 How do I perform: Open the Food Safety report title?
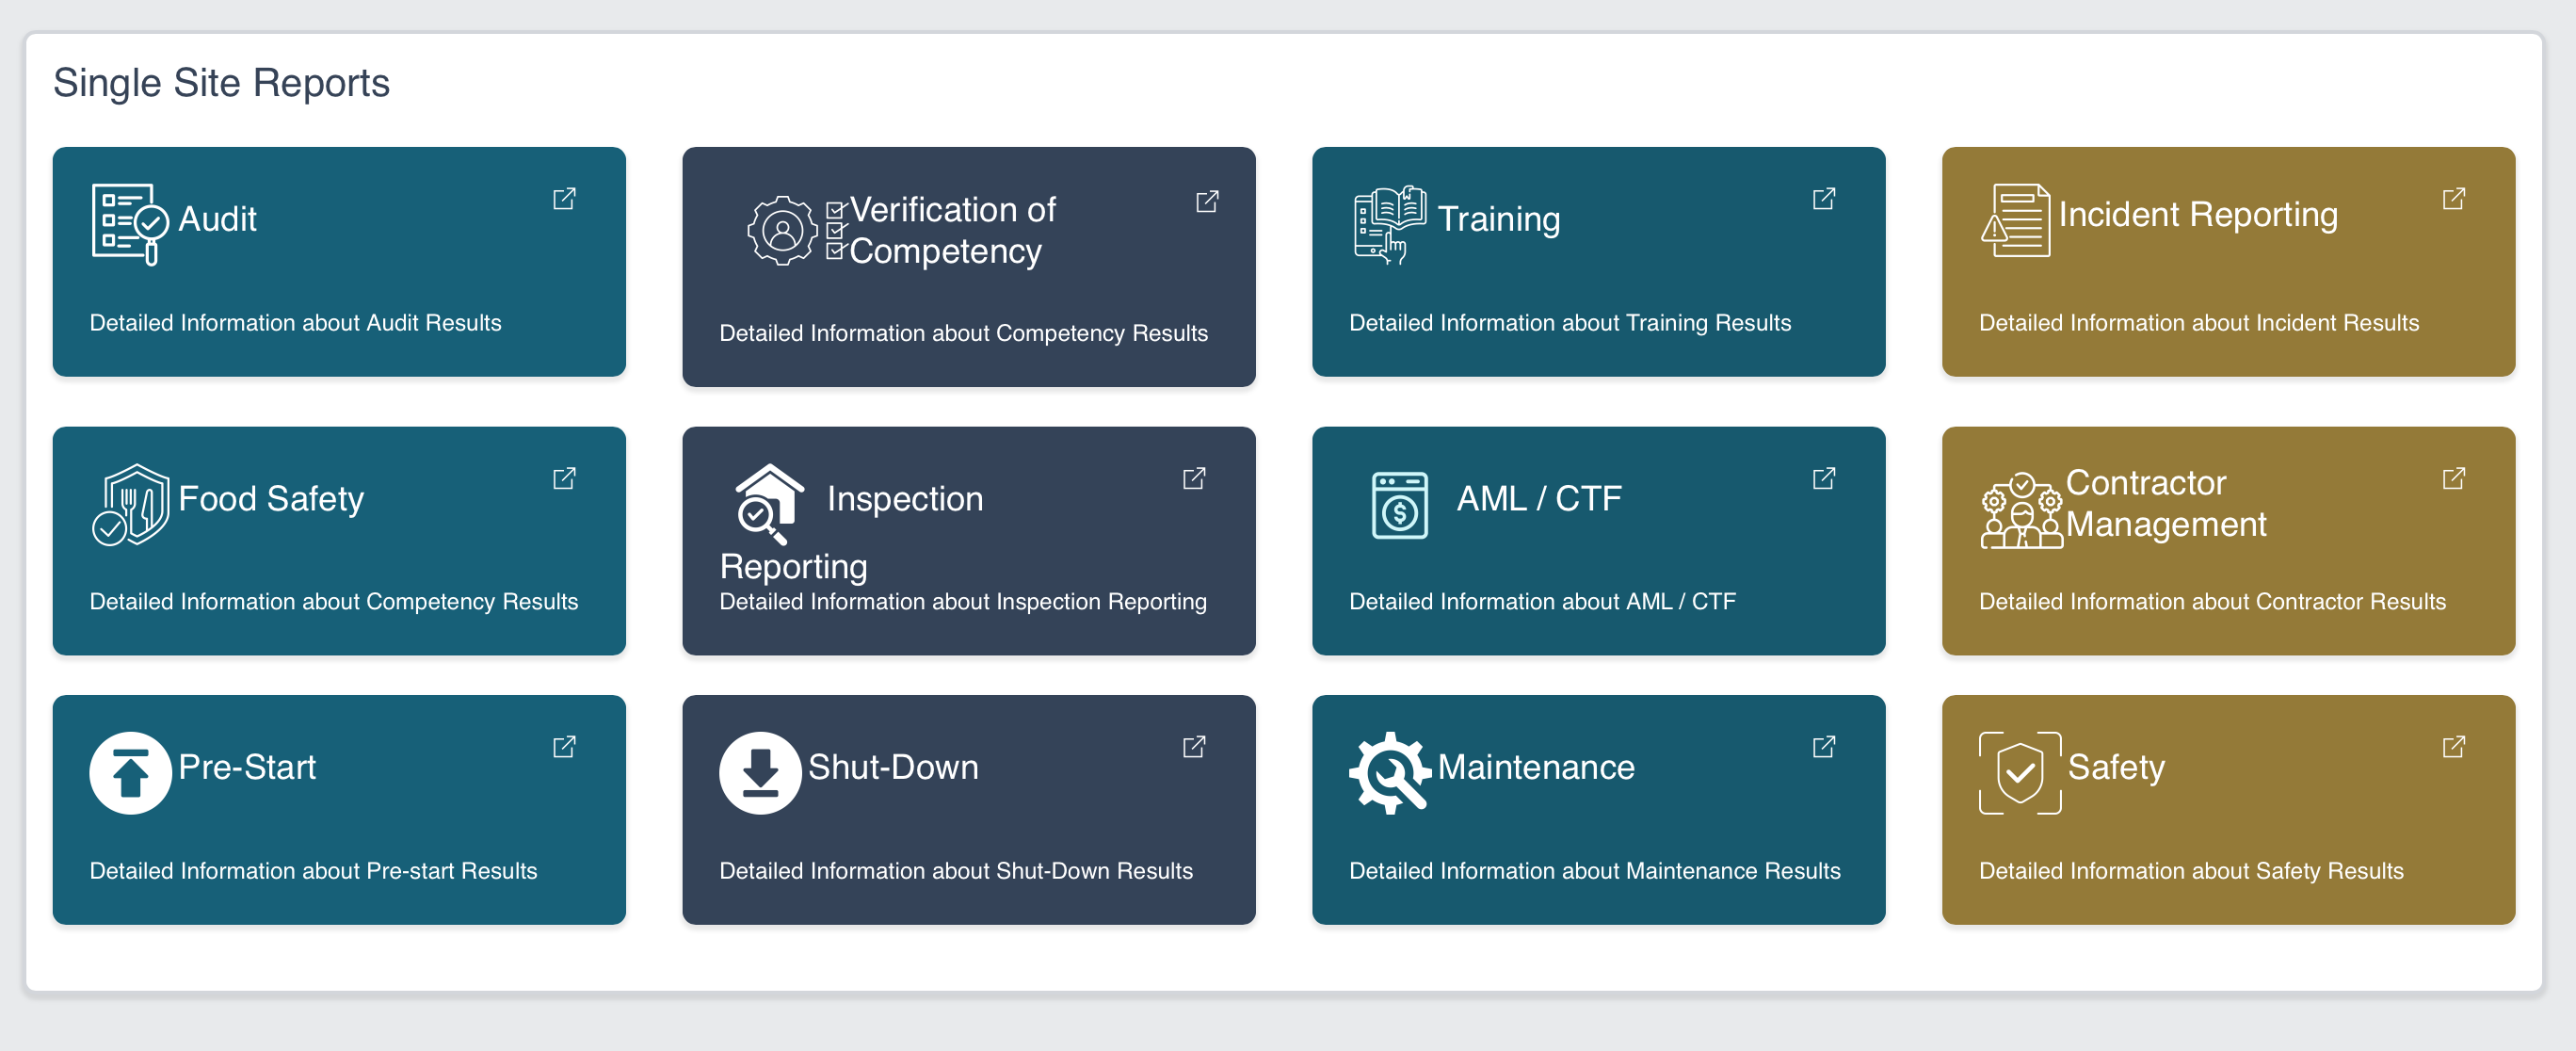(271, 499)
